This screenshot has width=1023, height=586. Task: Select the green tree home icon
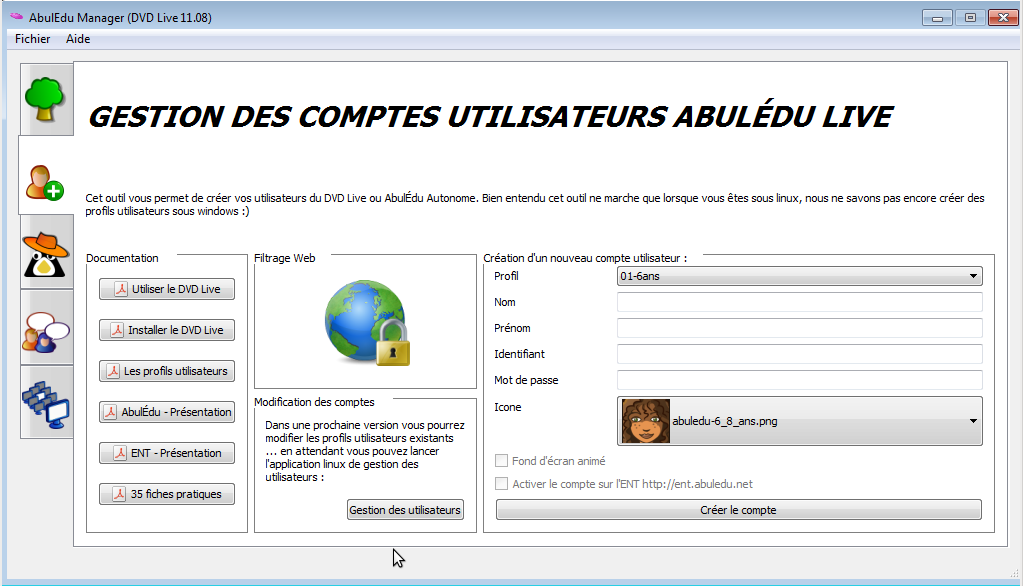pos(46,97)
